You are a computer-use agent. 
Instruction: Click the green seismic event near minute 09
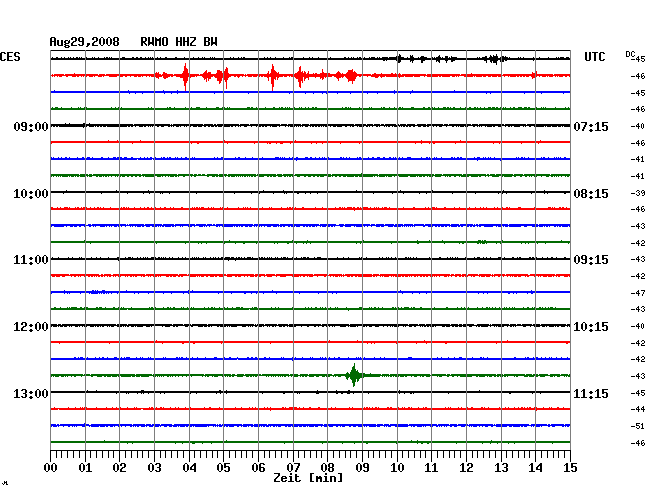click(354, 375)
